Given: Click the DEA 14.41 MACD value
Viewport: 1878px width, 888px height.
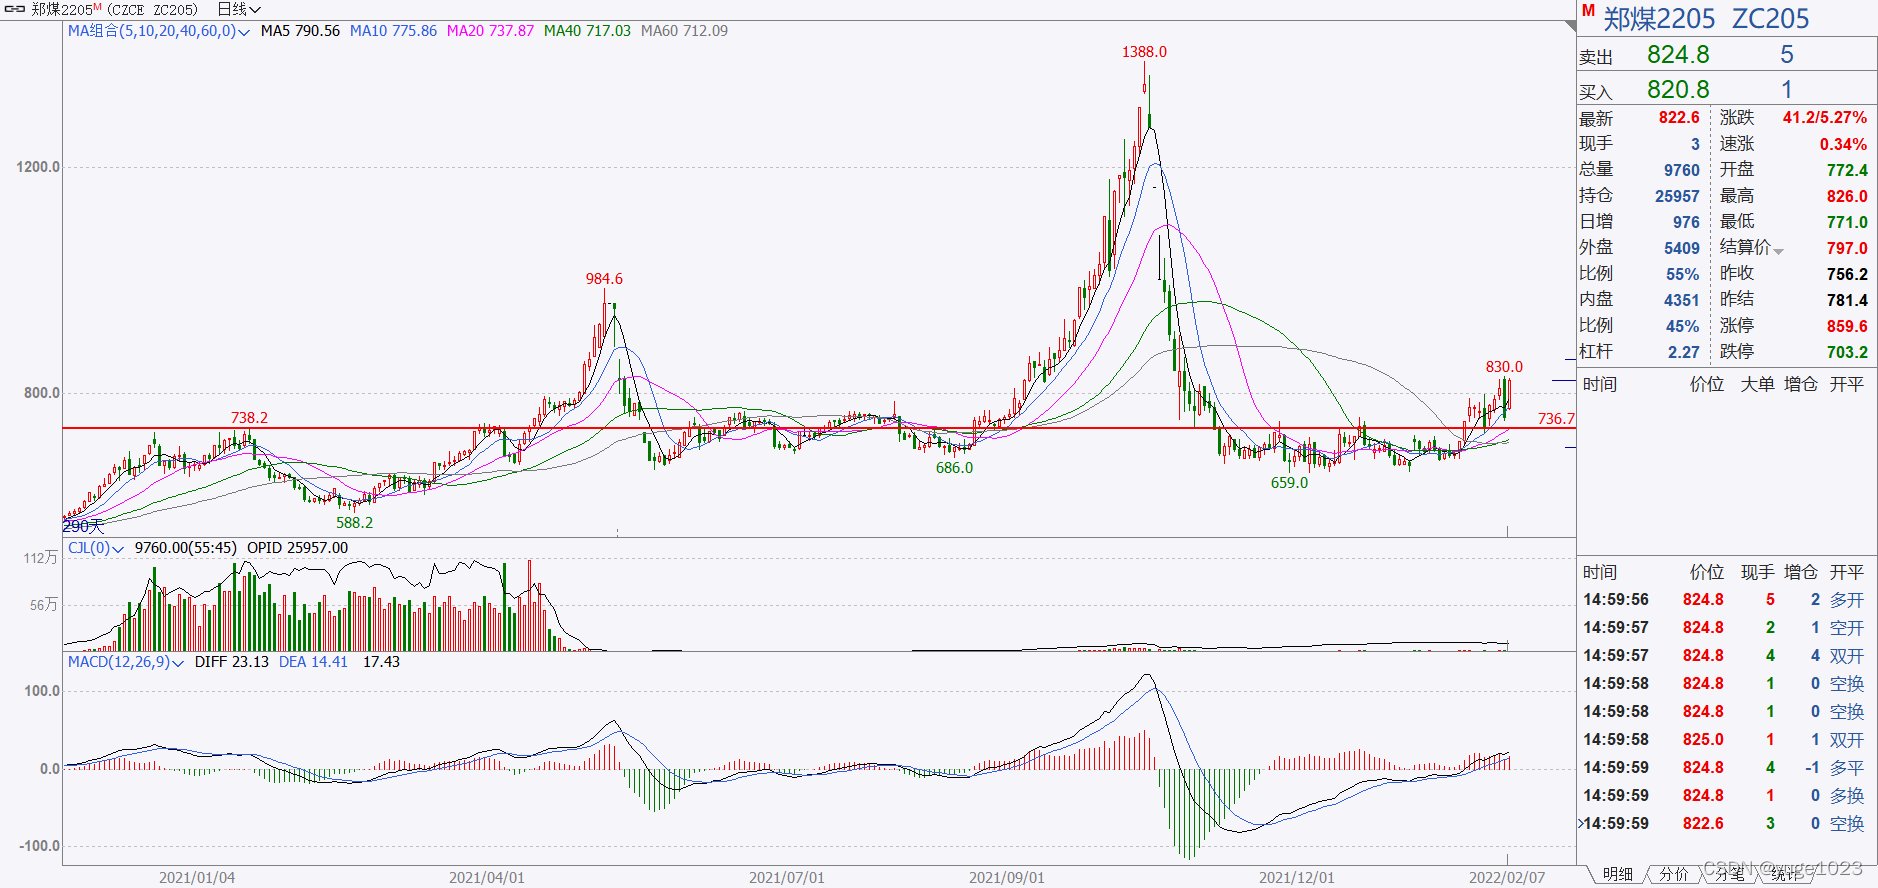Looking at the screenshot, I should pos(313,662).
